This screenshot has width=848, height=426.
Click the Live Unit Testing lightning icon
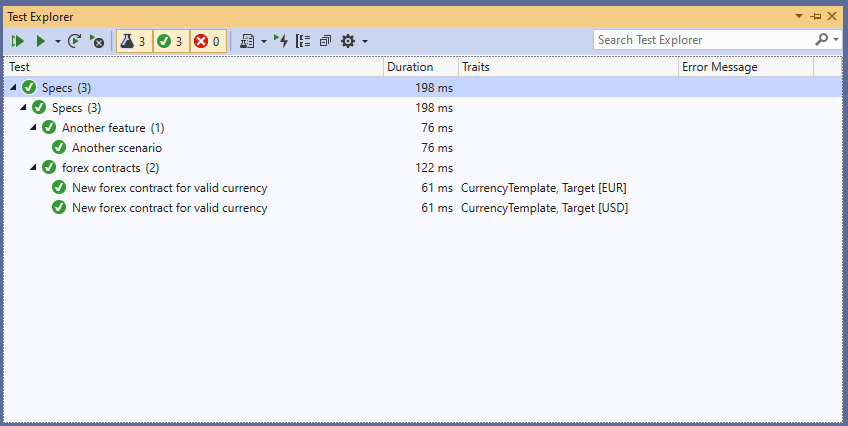[x=281, y=41]
